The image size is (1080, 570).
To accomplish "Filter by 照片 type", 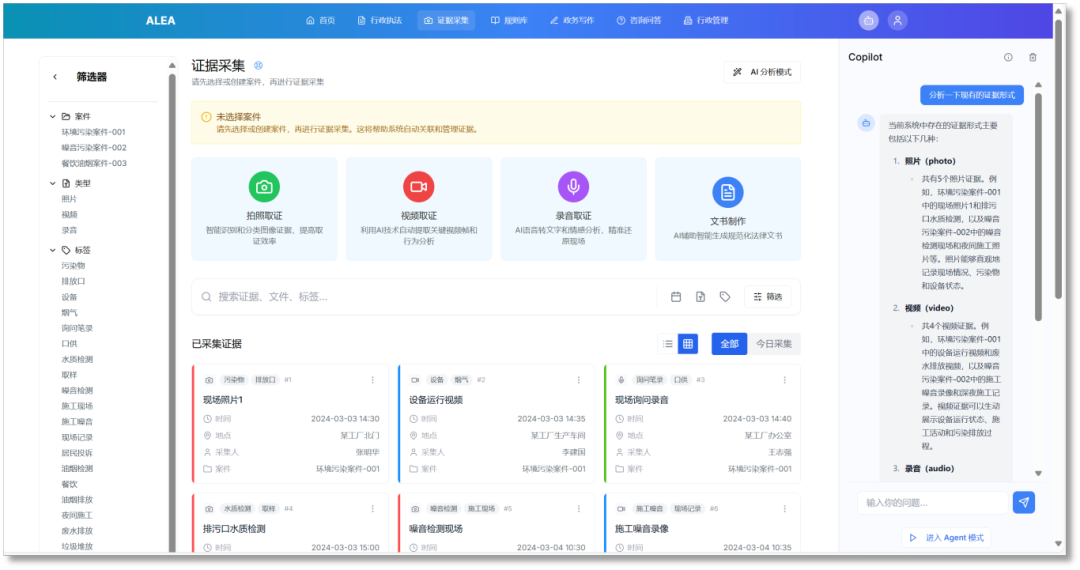I will [x=69, y=199].
